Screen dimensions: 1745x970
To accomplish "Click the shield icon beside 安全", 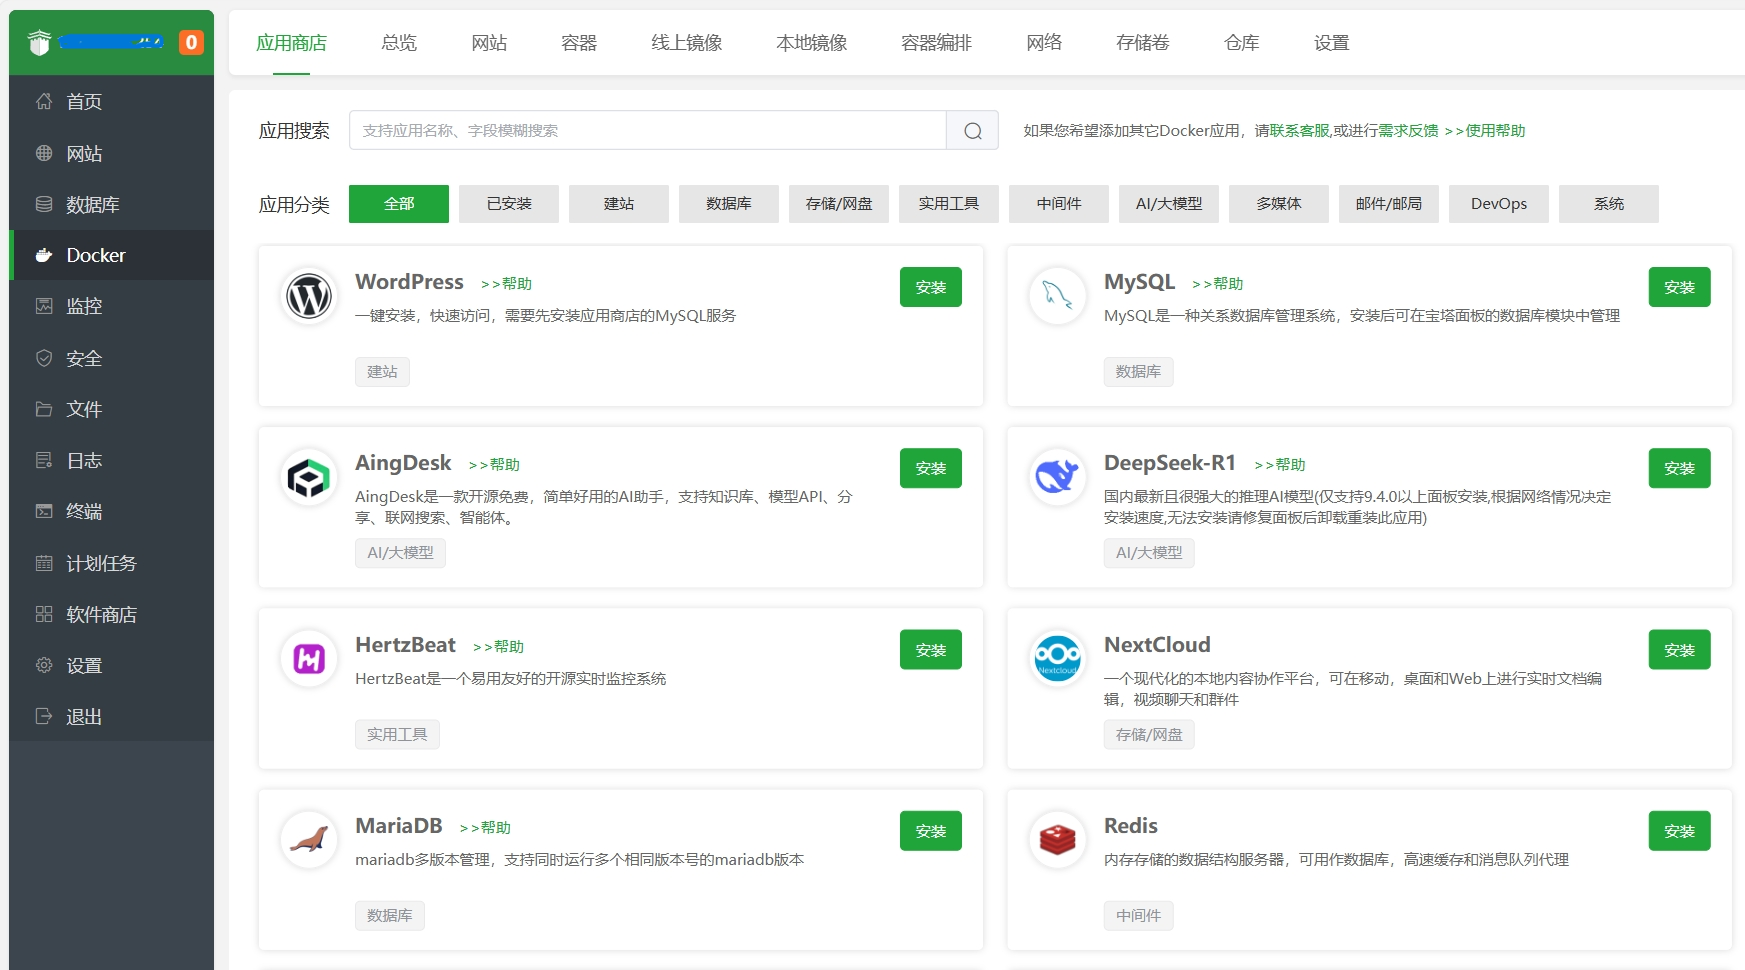I will pos(44,358).
